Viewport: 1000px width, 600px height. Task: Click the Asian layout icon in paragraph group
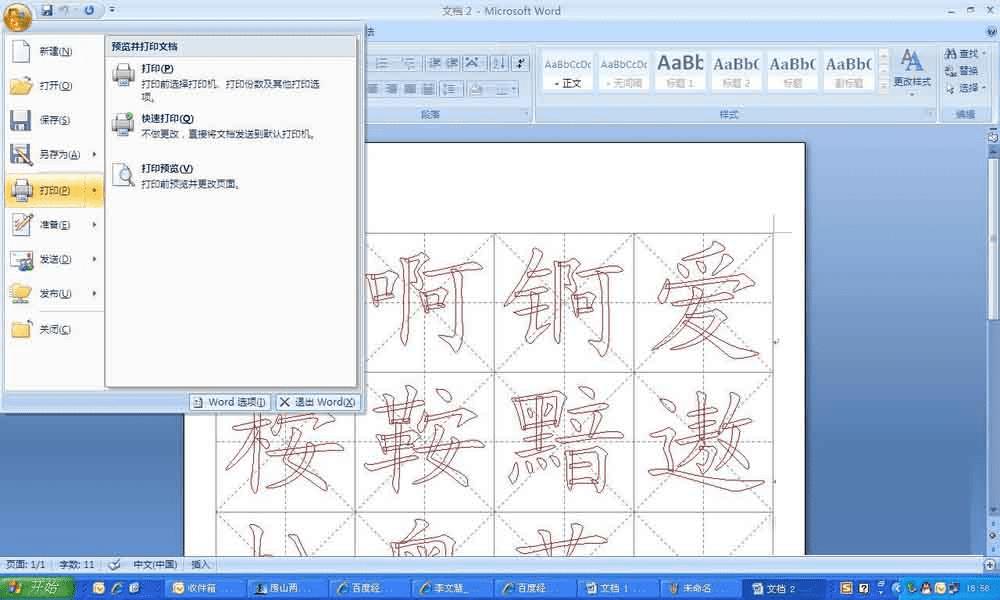coord(474,62)
